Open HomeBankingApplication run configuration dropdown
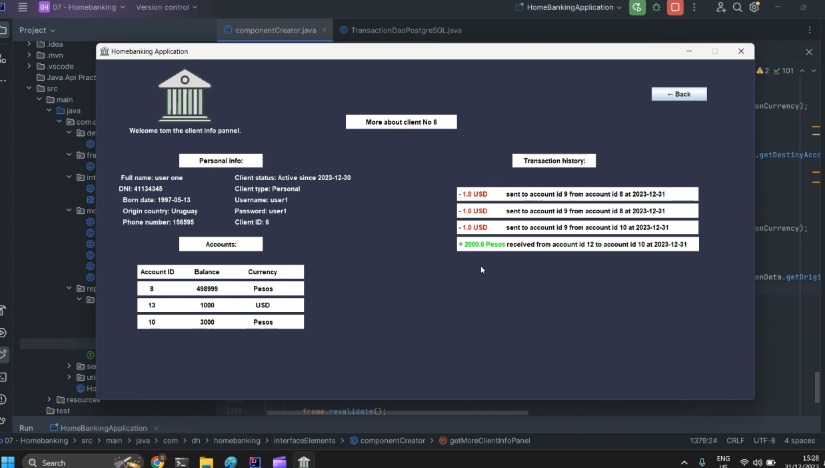 tap(569, 7)
